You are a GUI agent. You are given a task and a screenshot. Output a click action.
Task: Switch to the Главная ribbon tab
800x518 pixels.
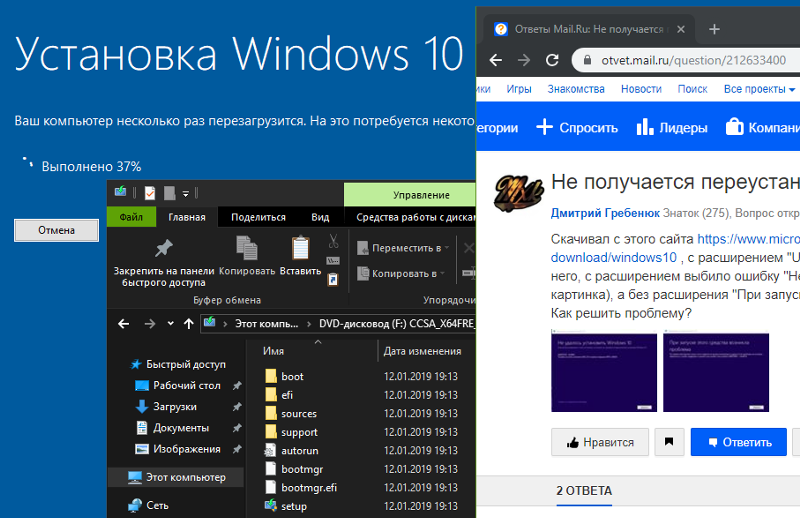tap(187, 217)
